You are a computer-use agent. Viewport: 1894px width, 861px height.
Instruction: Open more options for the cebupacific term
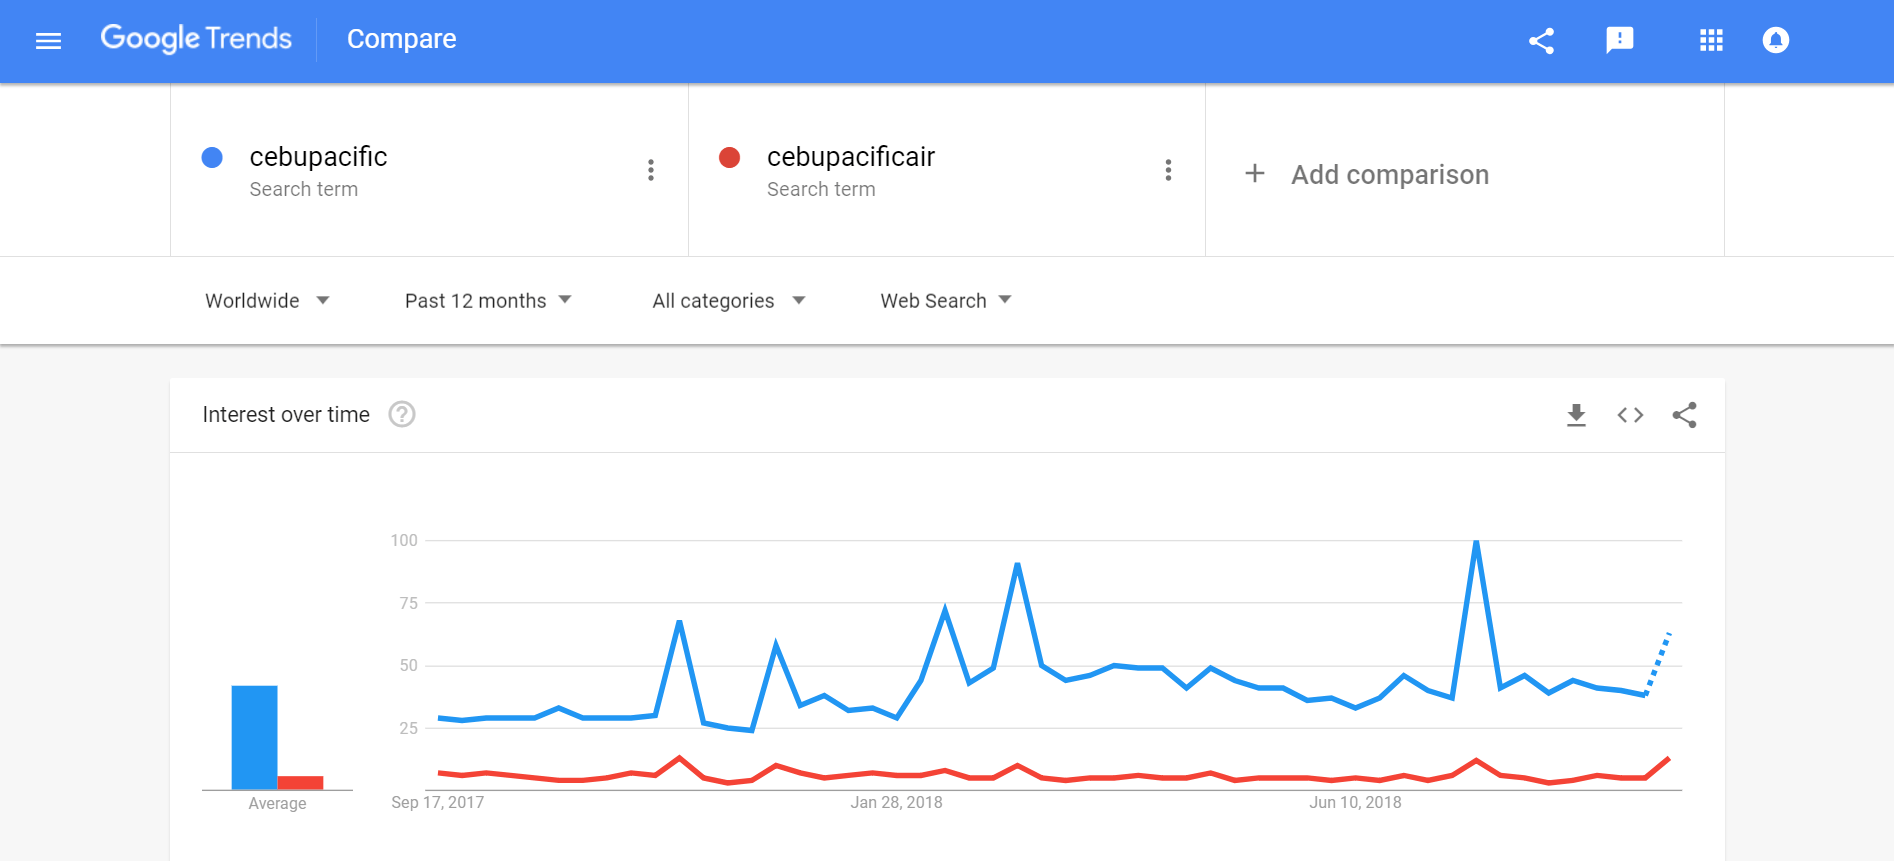pyautogui.click(x=651, y=170)
